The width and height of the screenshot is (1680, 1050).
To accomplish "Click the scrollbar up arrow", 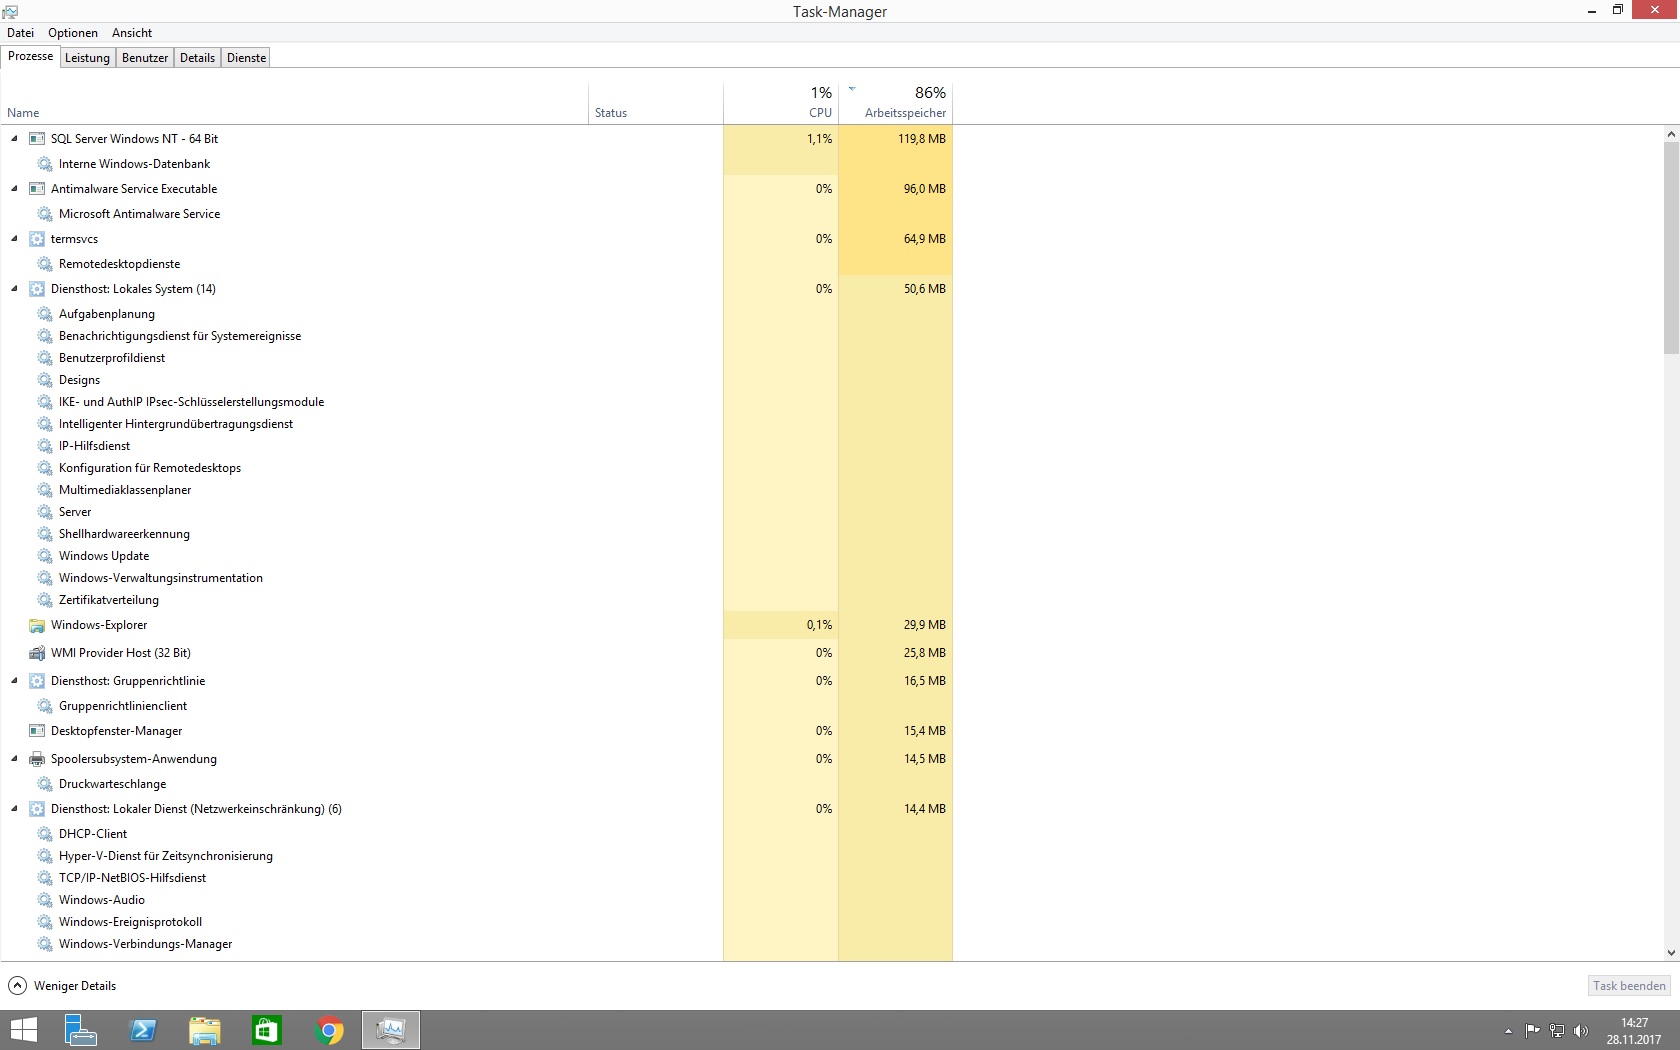I will (x=1671, y=134).
